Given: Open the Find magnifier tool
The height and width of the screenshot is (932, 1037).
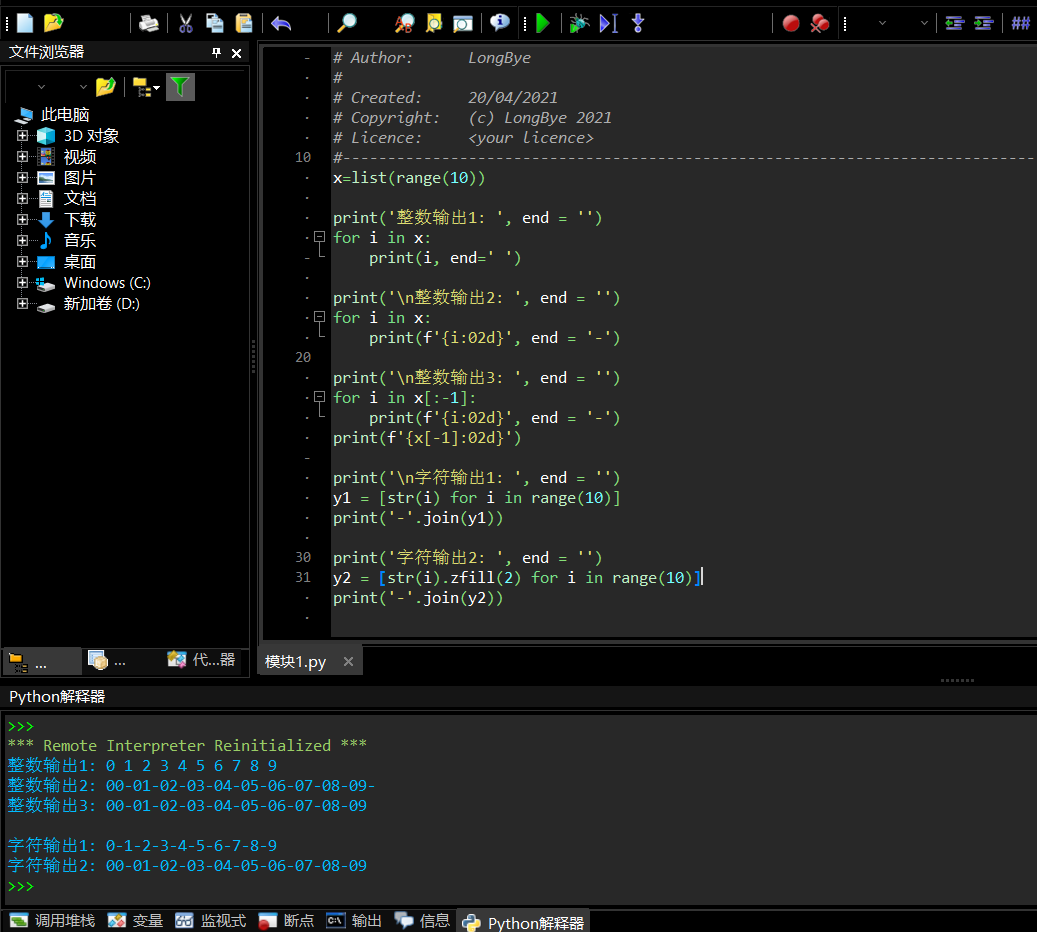Looking at the screenshot, I should [x=346, y=23].
